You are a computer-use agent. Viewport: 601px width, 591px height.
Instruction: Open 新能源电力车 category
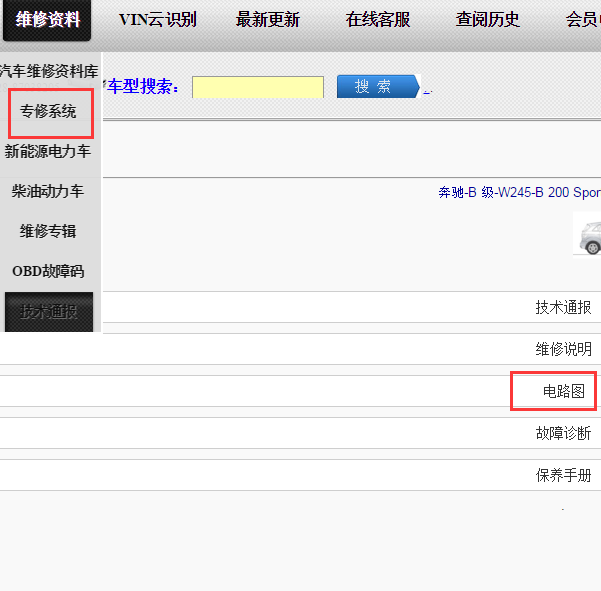[x=48, y=151]
